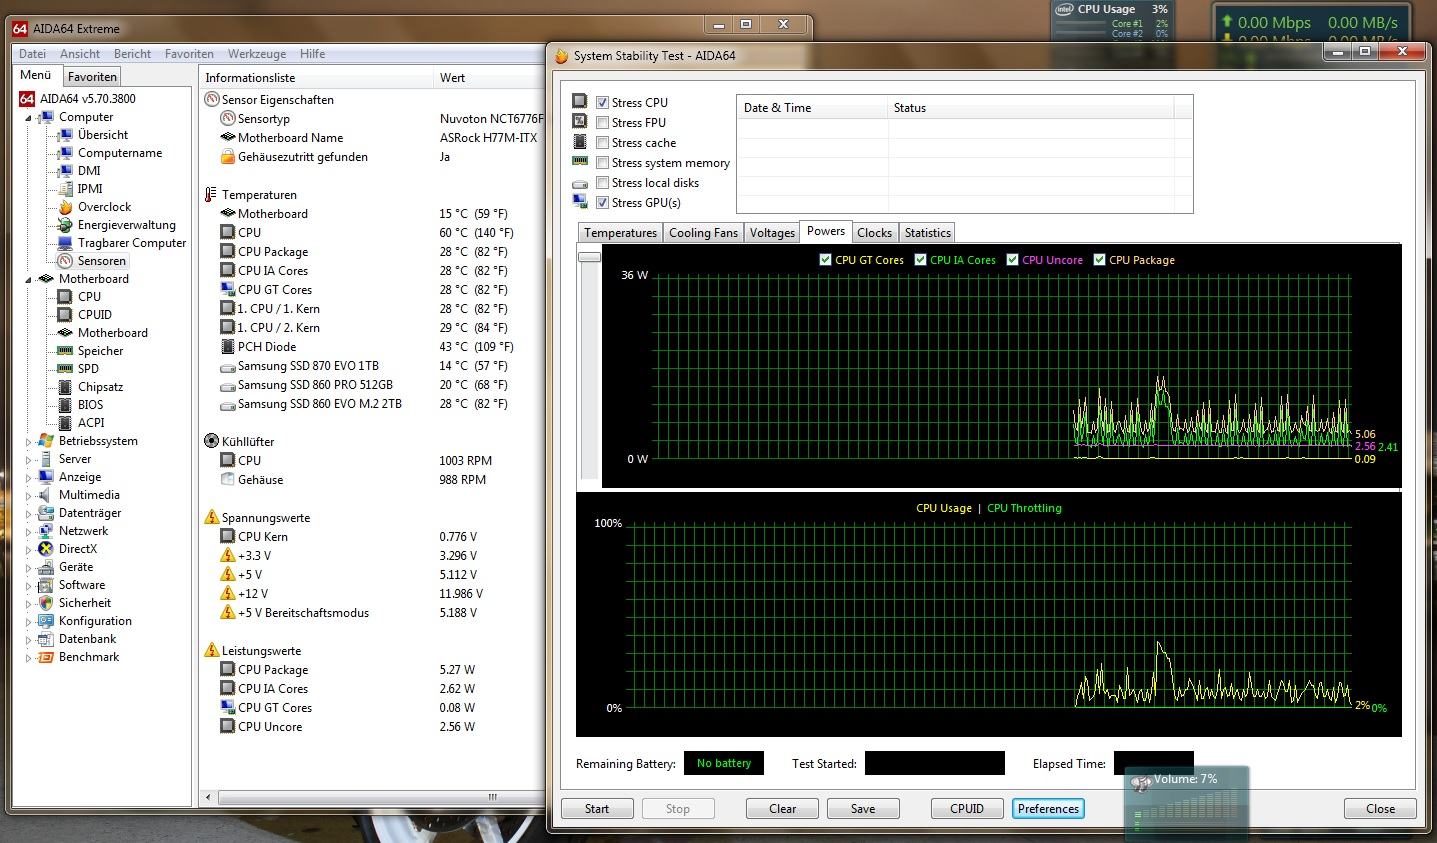Enable Stress local disks checkbox

pyautogui.click(x=602, y=183)
